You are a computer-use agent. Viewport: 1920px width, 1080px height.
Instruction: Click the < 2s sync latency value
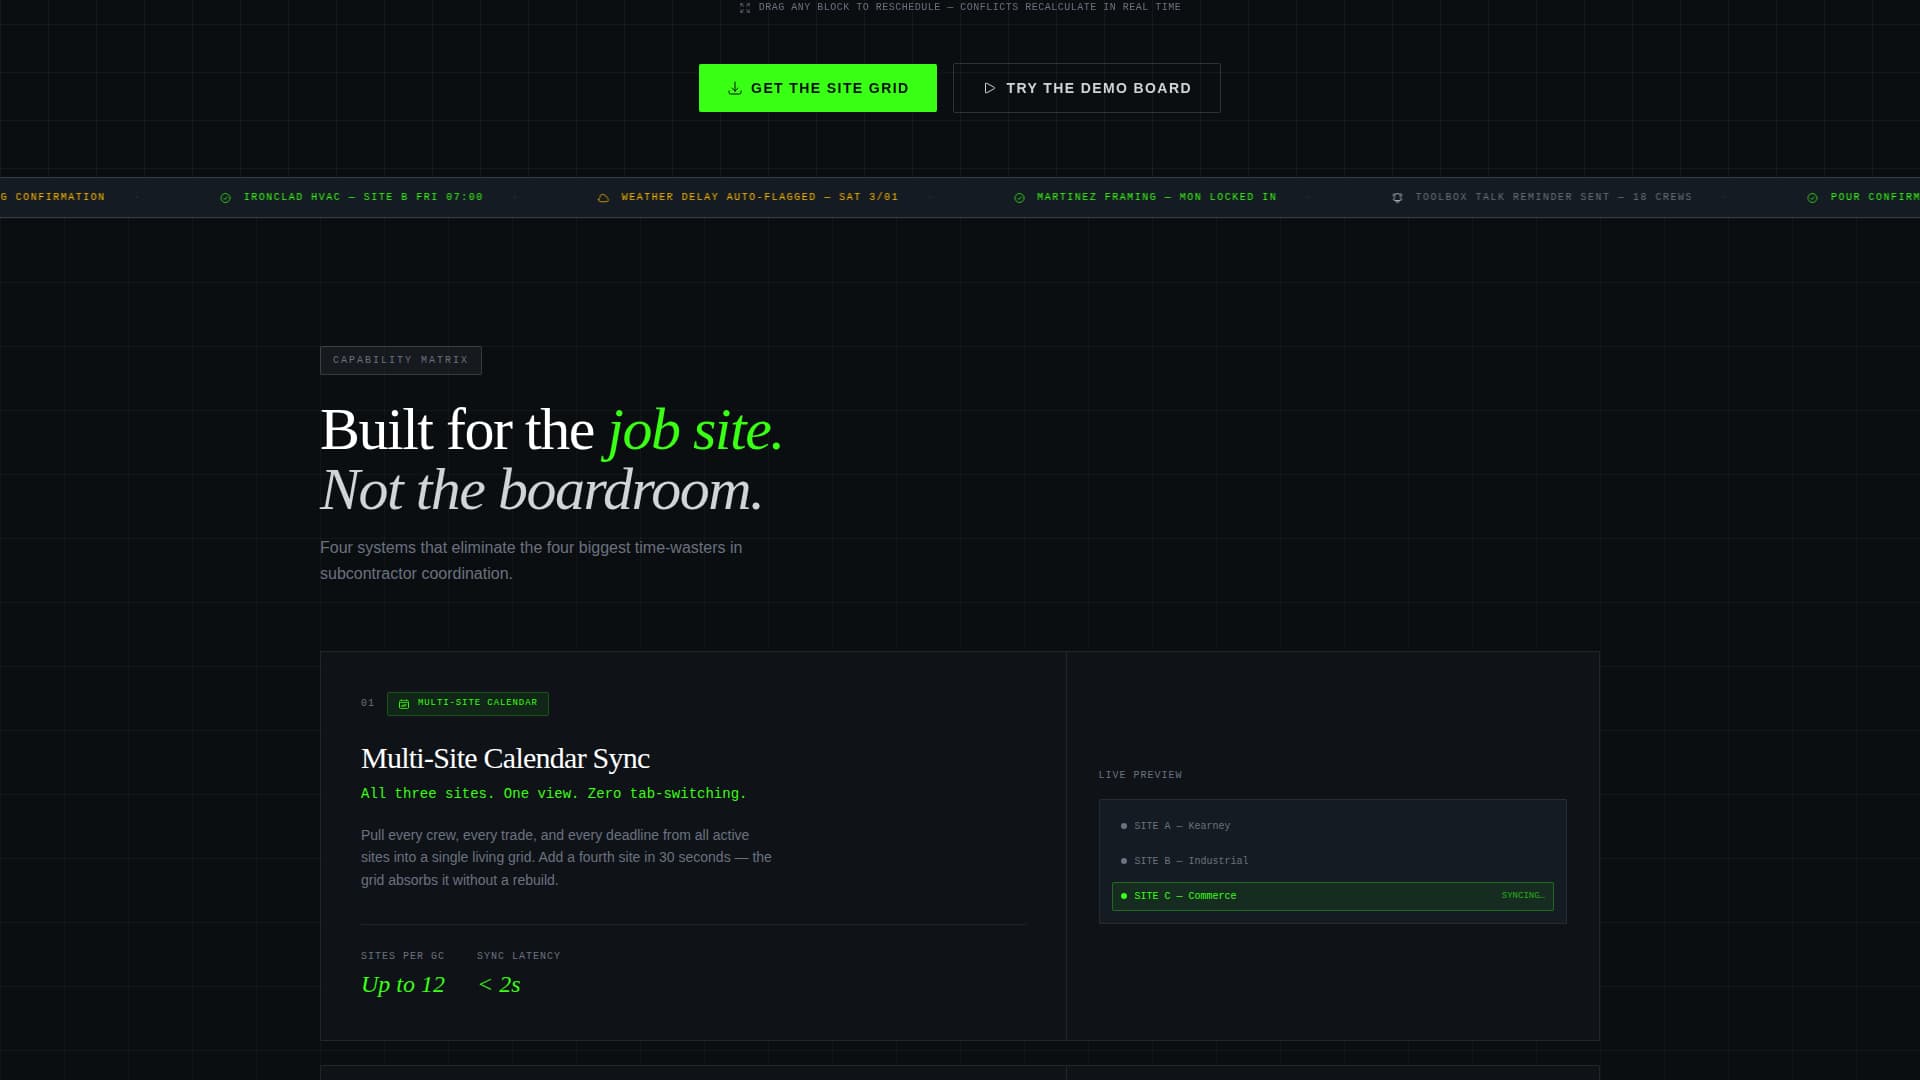[499, 985]
